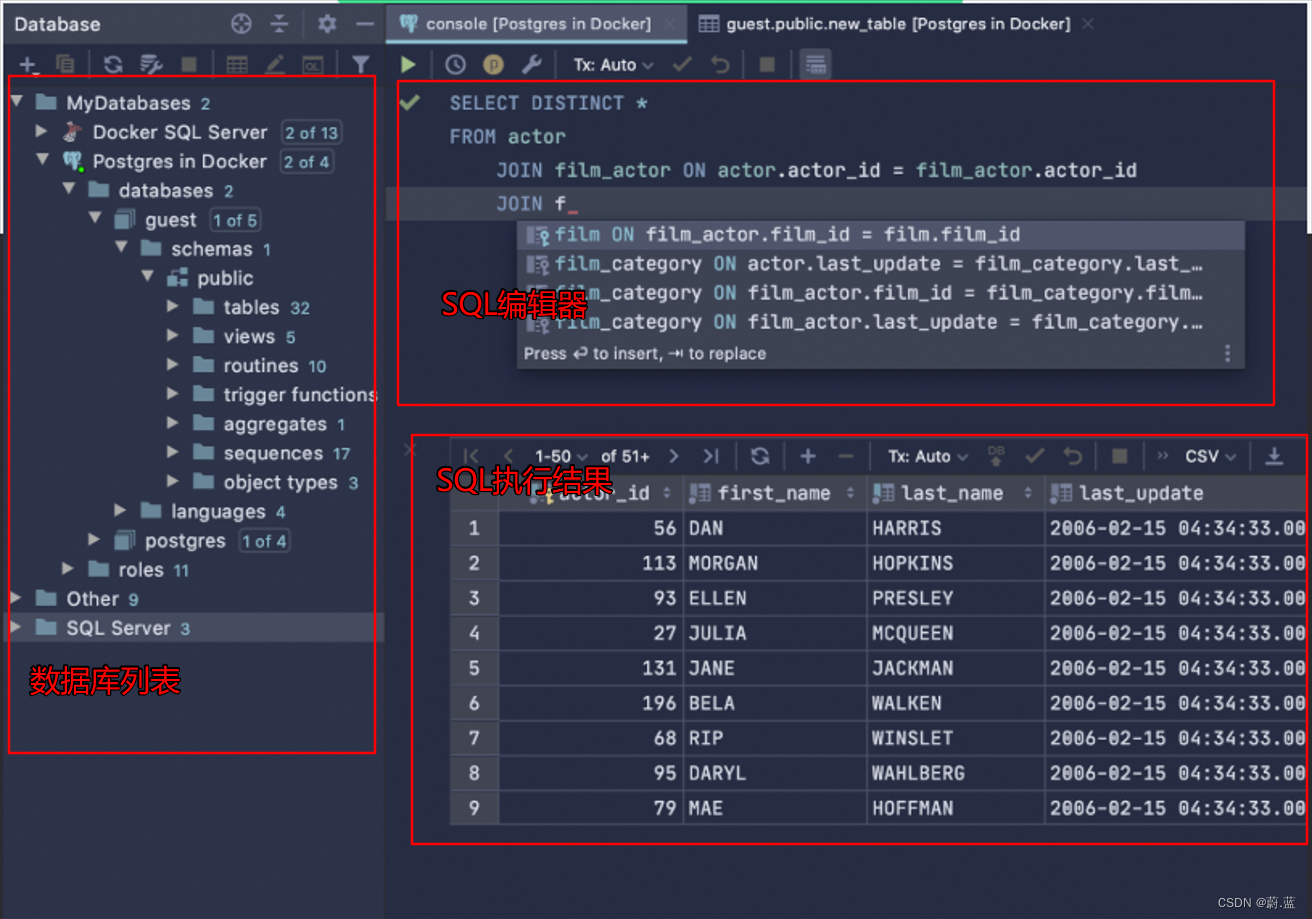The height and width of the screenshot is (919, 1312).
Task: Submit changes DB upload icon in results toolbar
Action: pyautogui.click(x=996, y=456)
